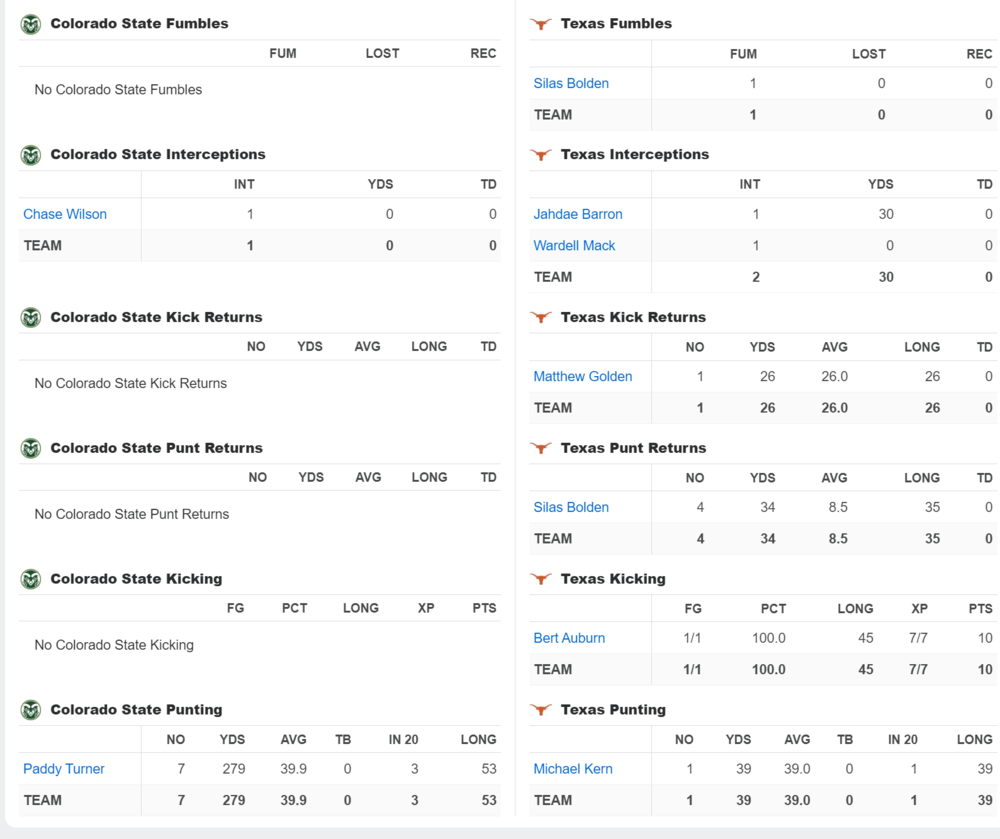Click the Colorado State Punting logo

pos(31,710)
